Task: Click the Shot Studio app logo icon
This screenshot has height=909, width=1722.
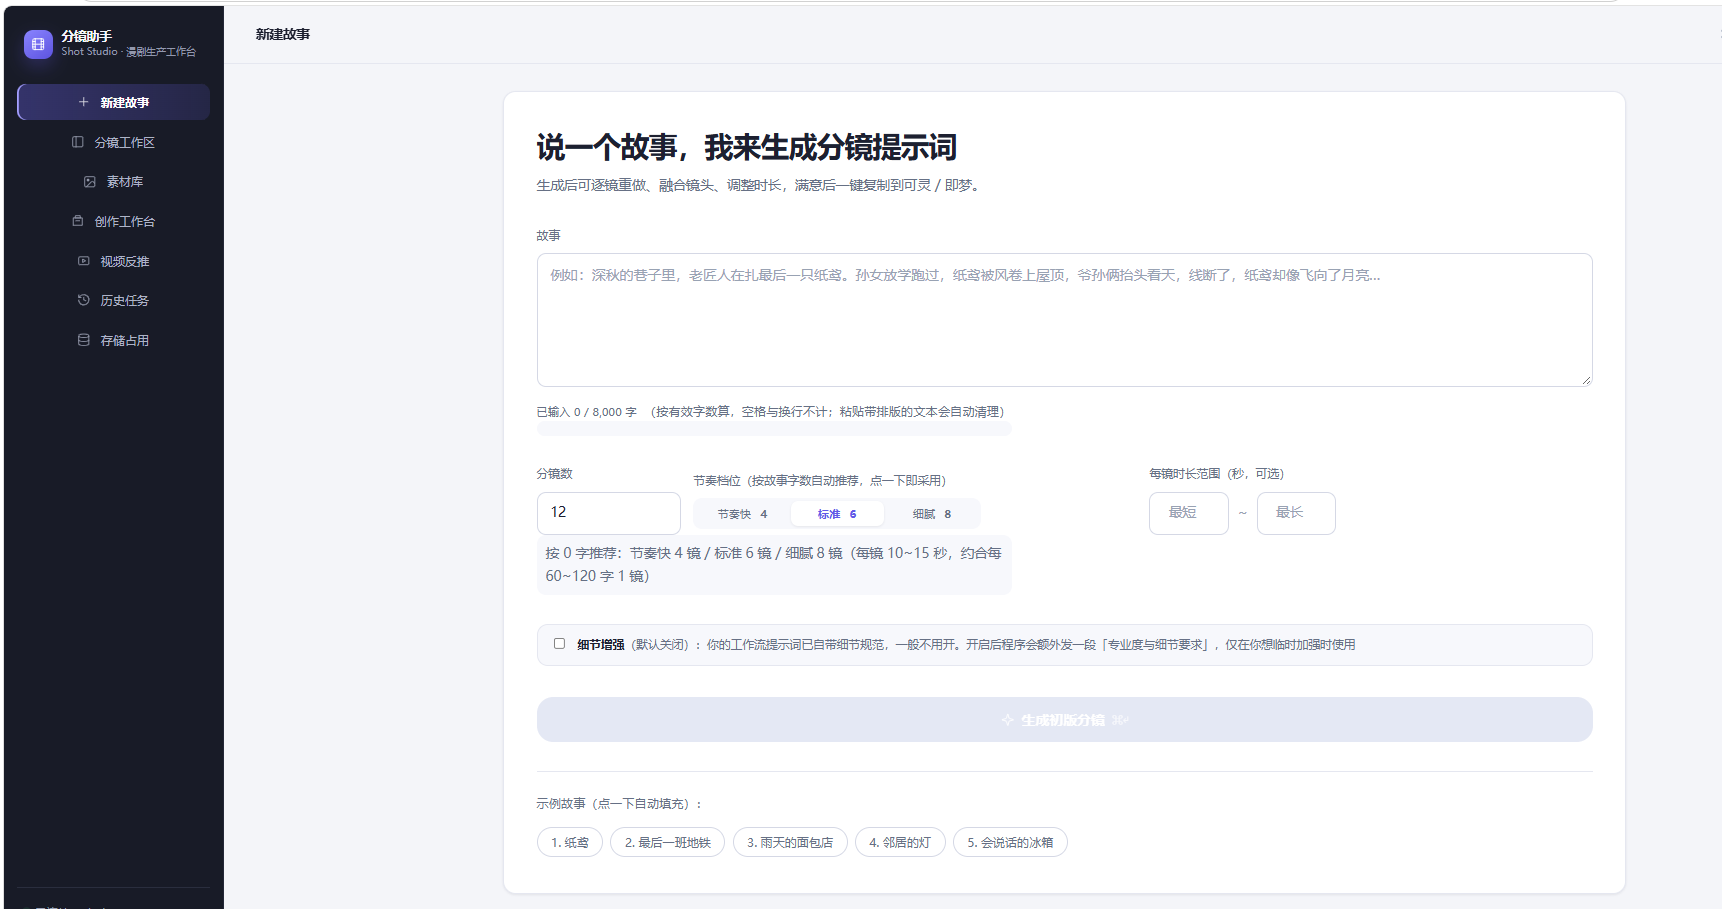Action: pyautogui.click(x=38, y=44)
